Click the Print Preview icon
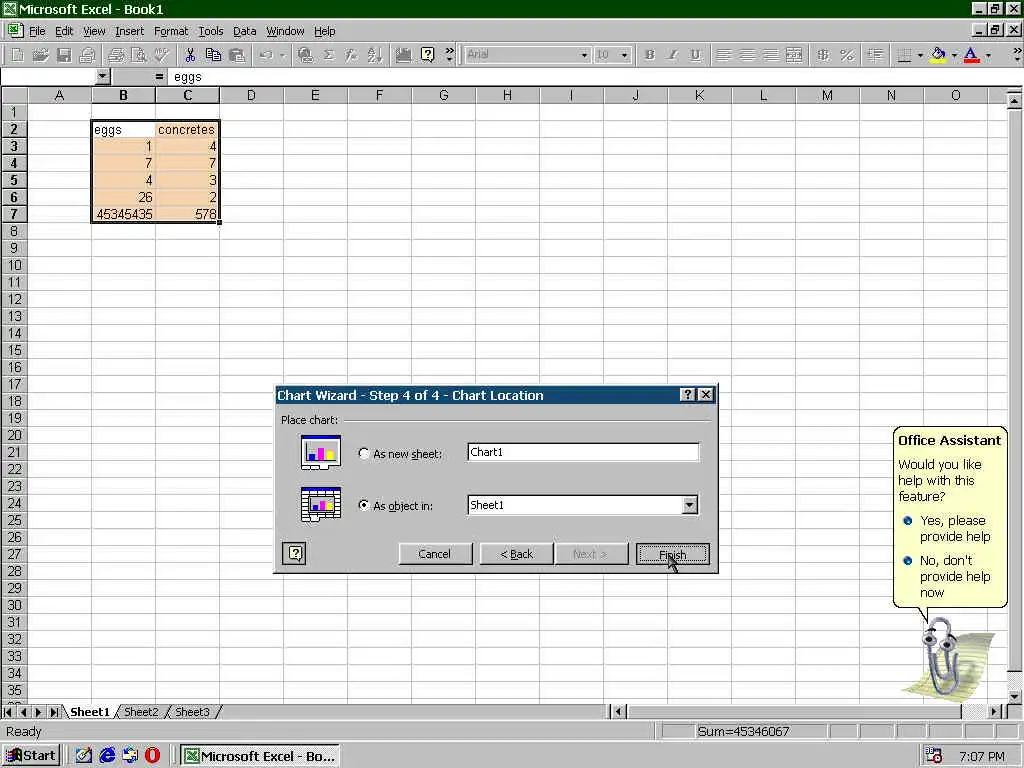The image size is (1024, 768). click(x=138, y=56)
